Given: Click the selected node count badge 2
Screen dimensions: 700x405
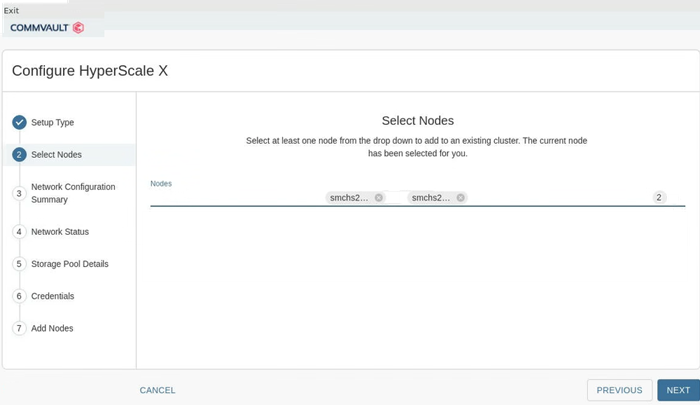Looking at the screenshot, I should 659,197.
